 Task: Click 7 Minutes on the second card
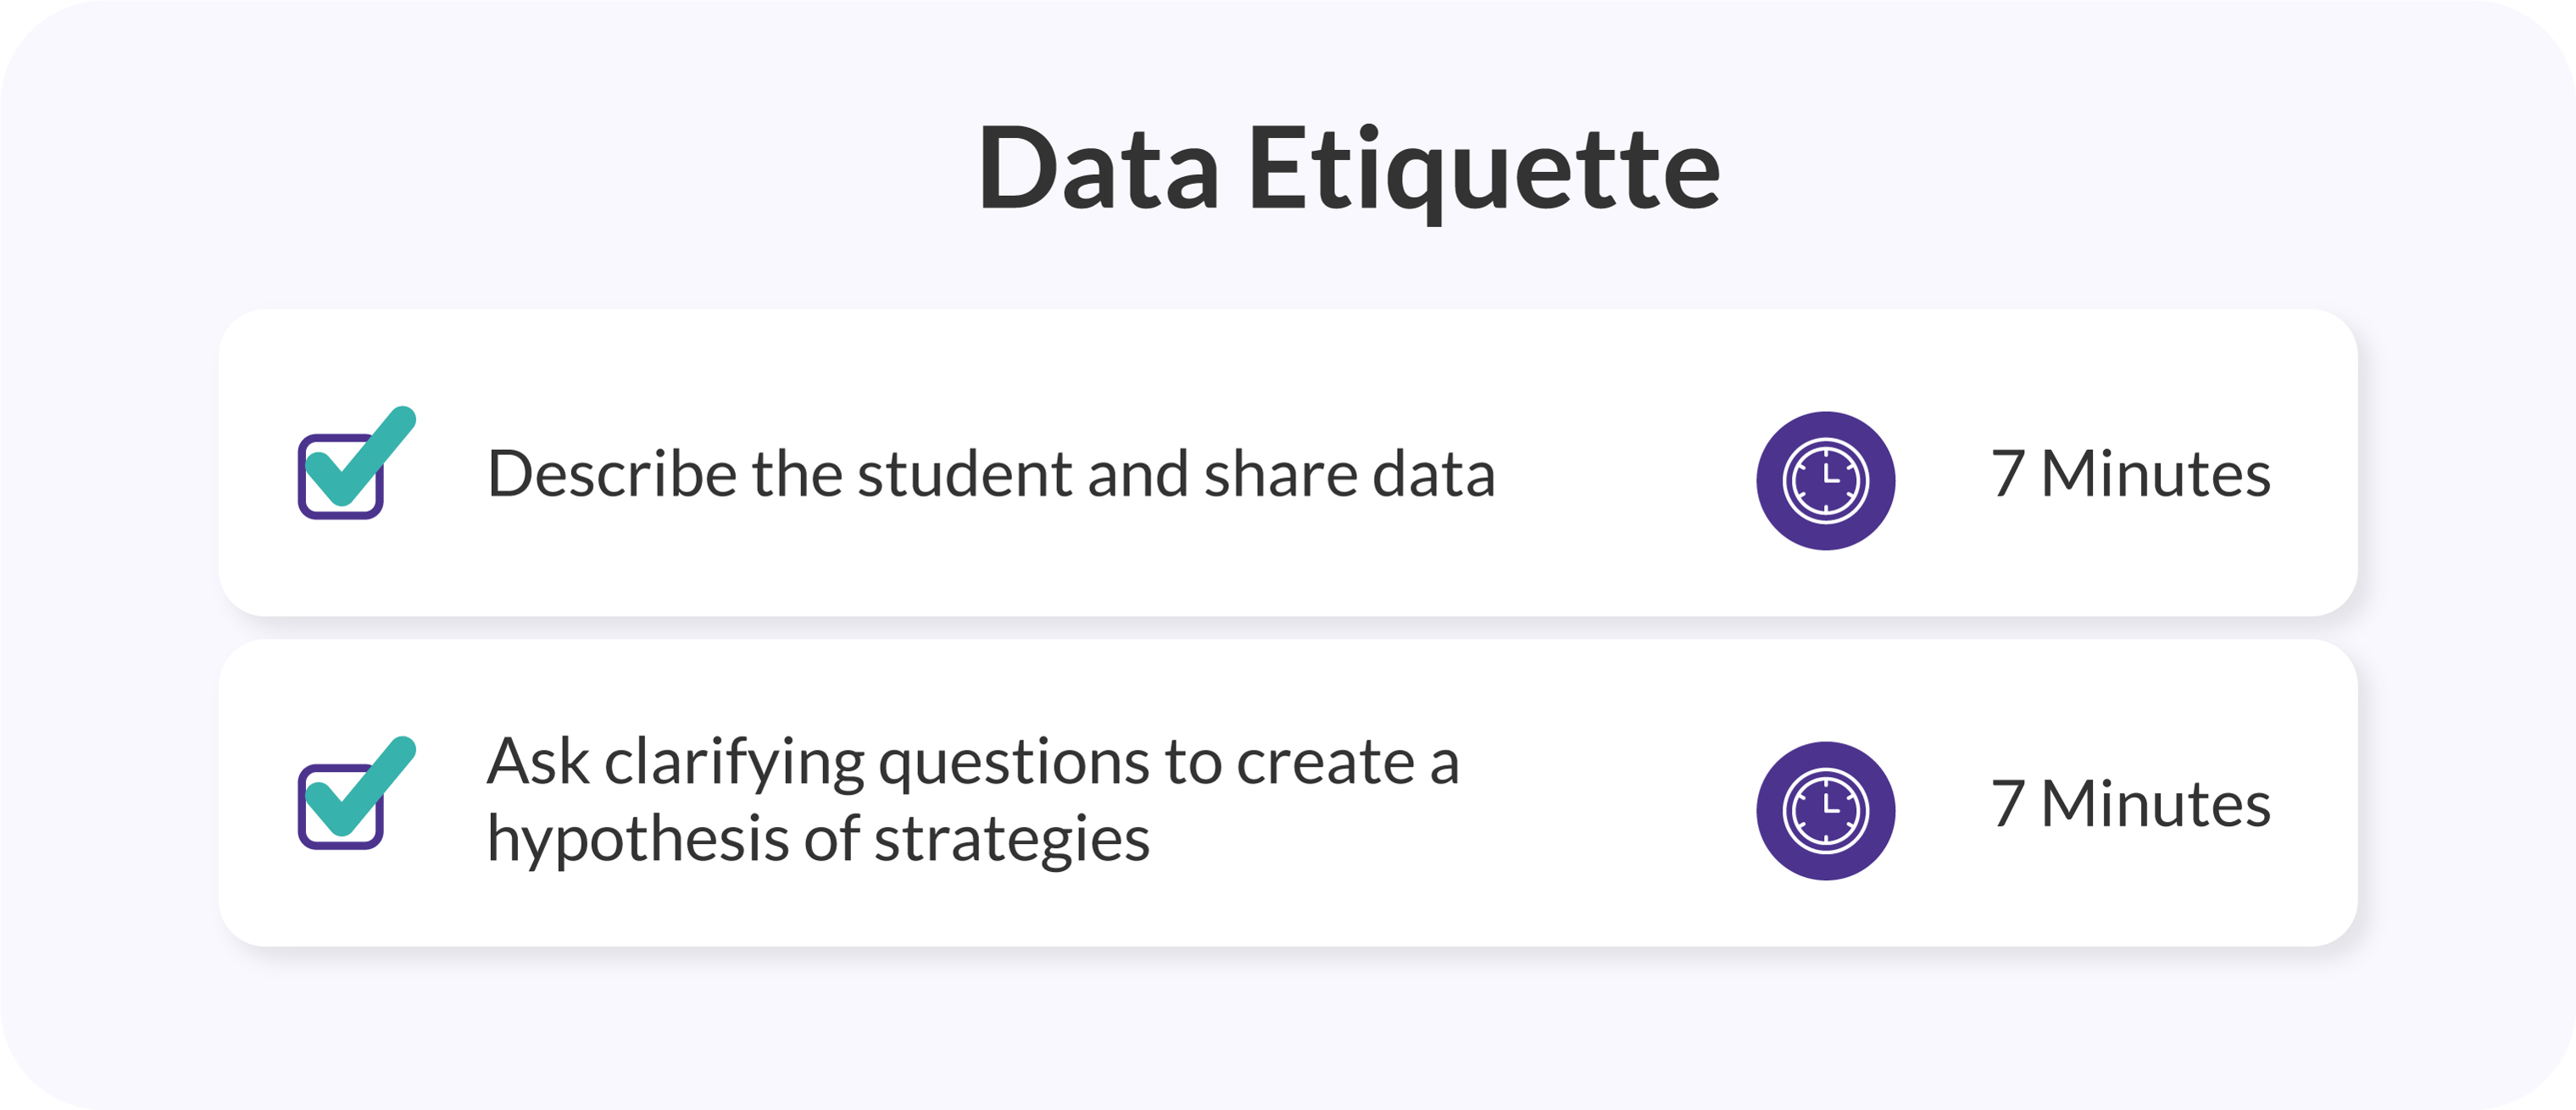(2130, 804)
